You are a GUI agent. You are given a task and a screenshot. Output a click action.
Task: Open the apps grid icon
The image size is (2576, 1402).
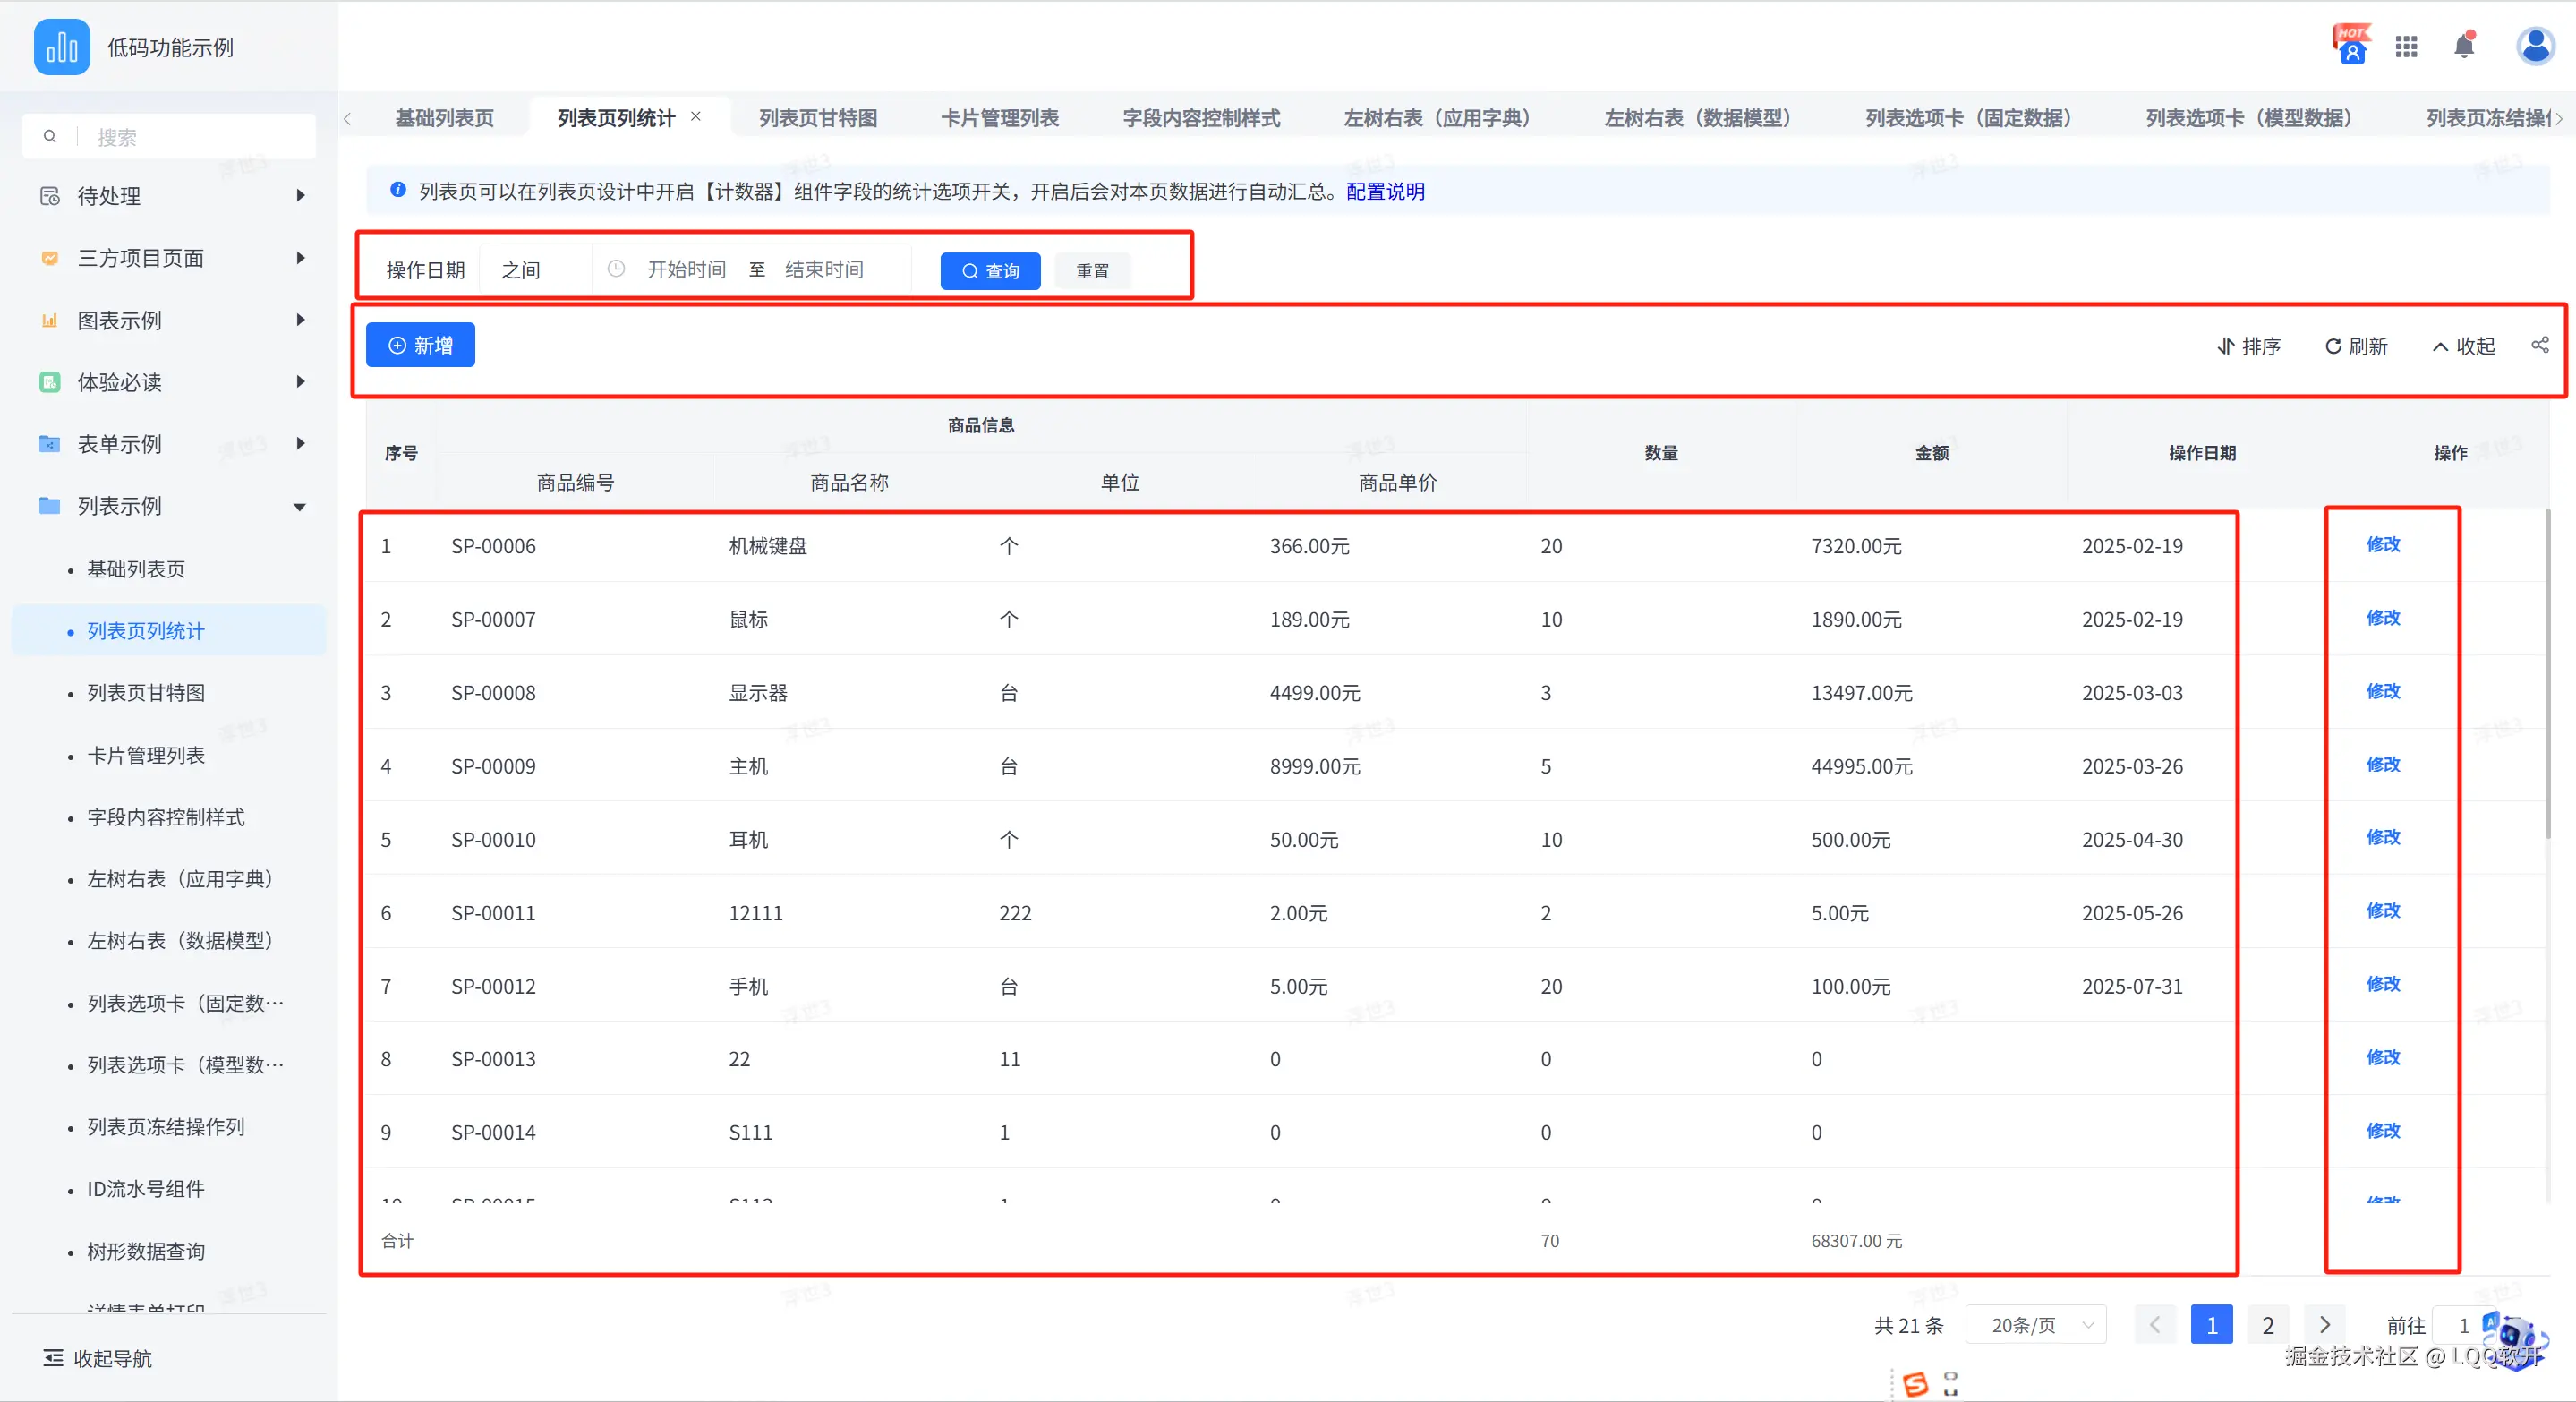[2406, 46]
